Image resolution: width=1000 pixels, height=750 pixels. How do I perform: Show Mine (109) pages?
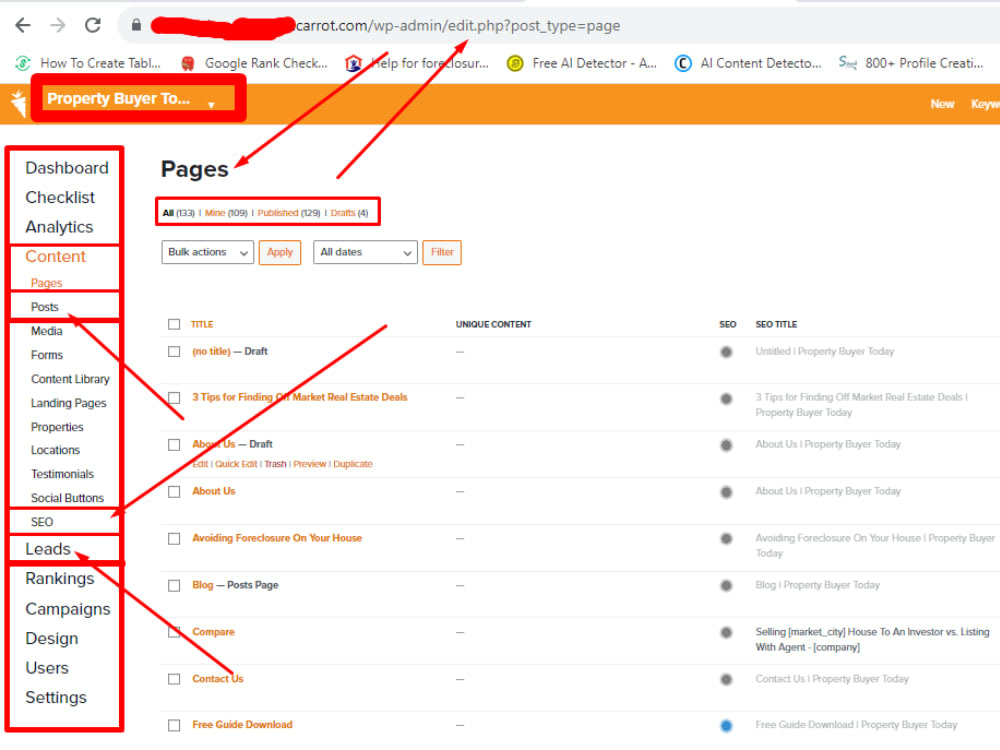pyautogui.click(x=226, y=213)
